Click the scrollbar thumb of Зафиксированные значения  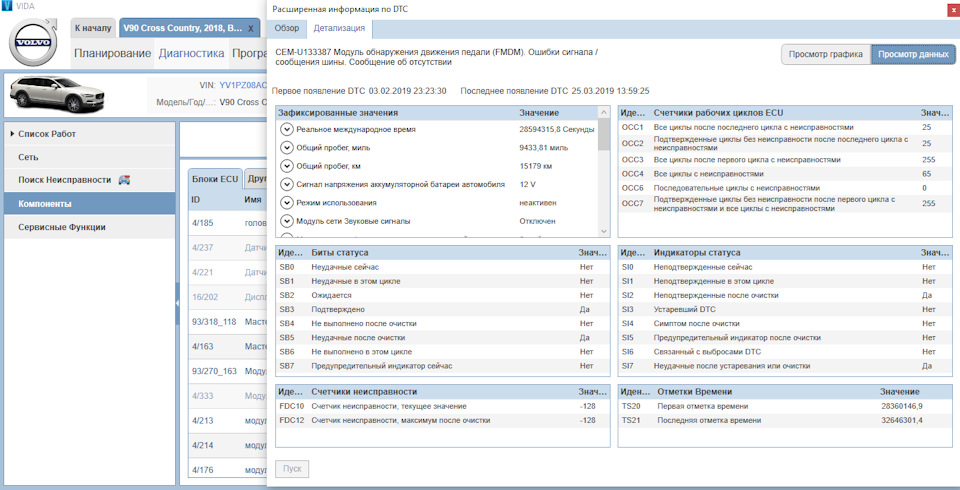(604, 135)
